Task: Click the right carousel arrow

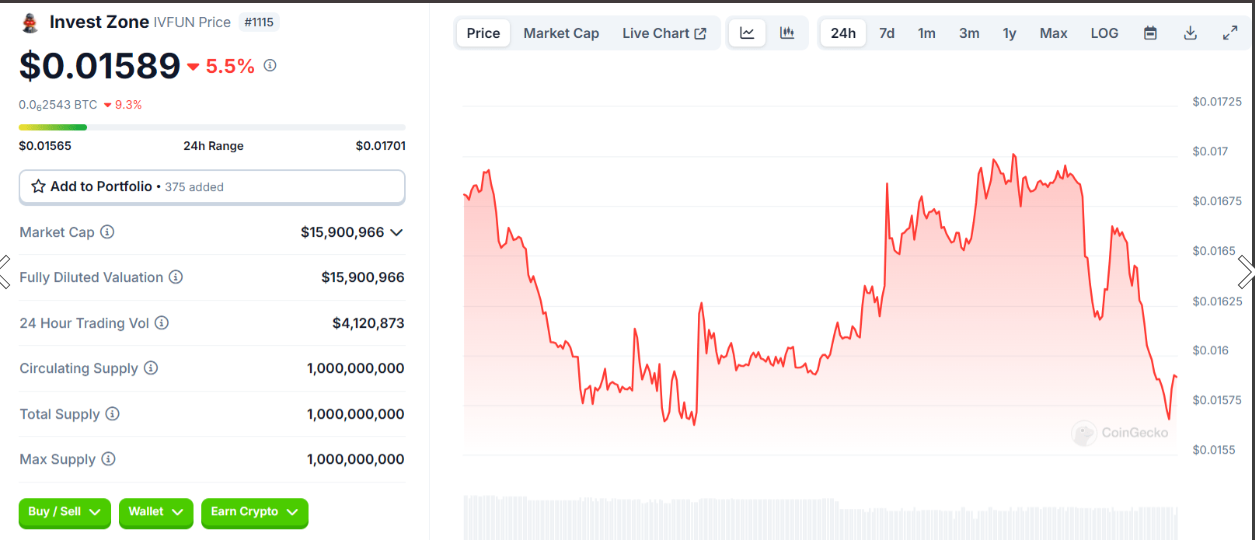Action: [1246, 271]
